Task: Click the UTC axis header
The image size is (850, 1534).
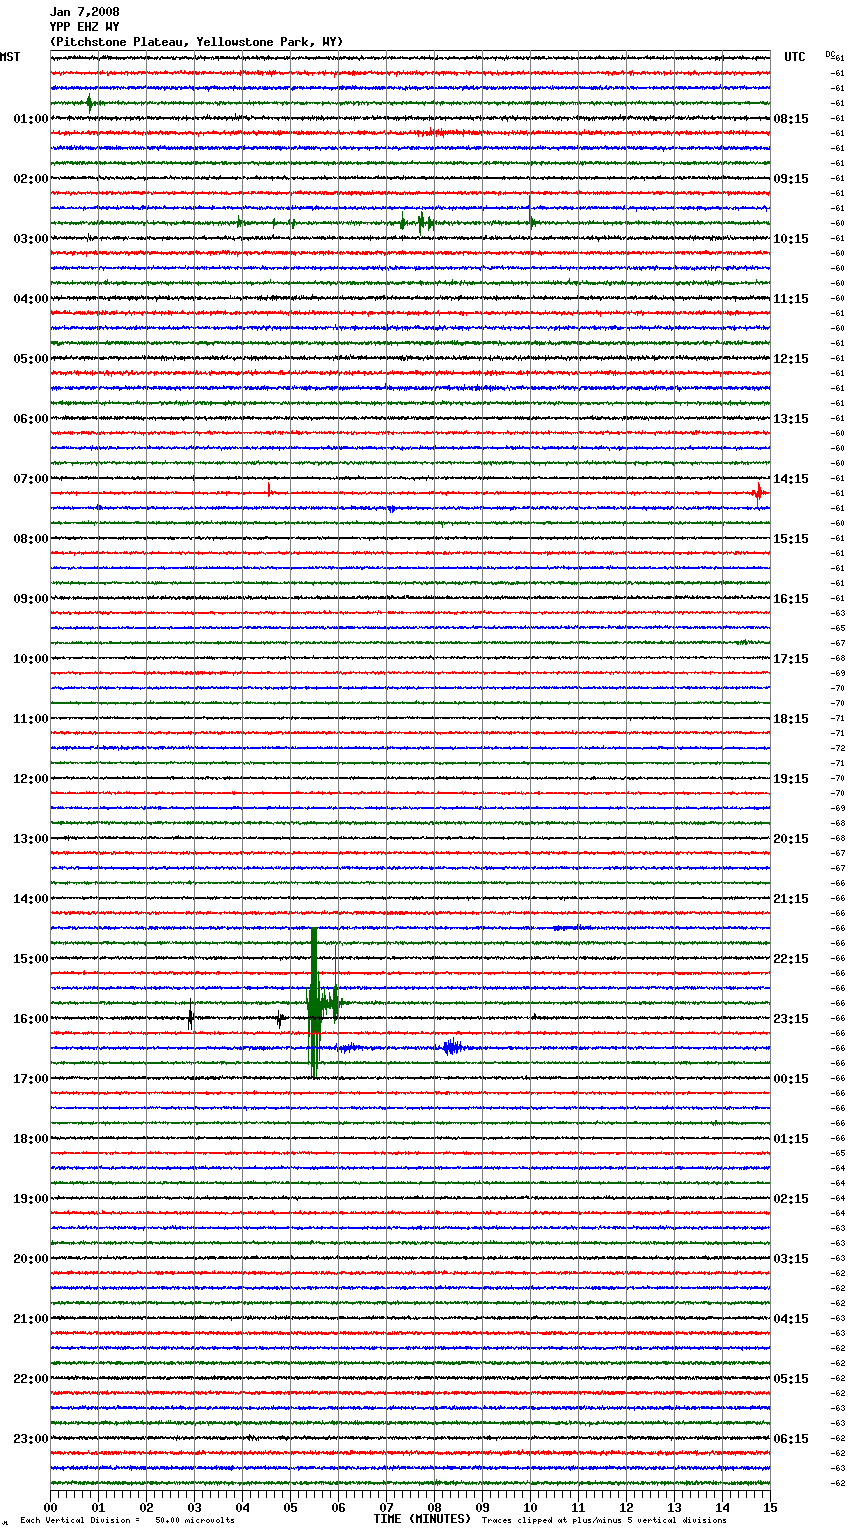Action: pyautogui.click(x=795, y=57)
